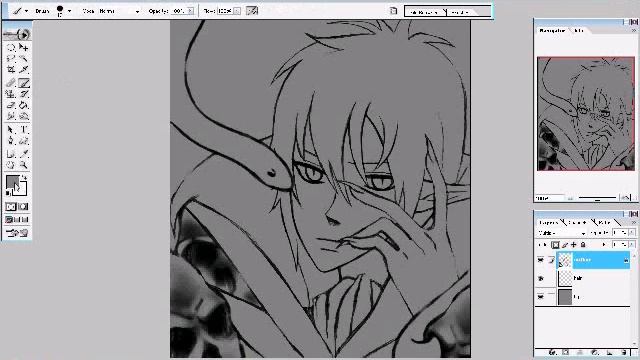Open the foreground color swatch
This screenshot has height=360, width=640.
coord(12,182)
